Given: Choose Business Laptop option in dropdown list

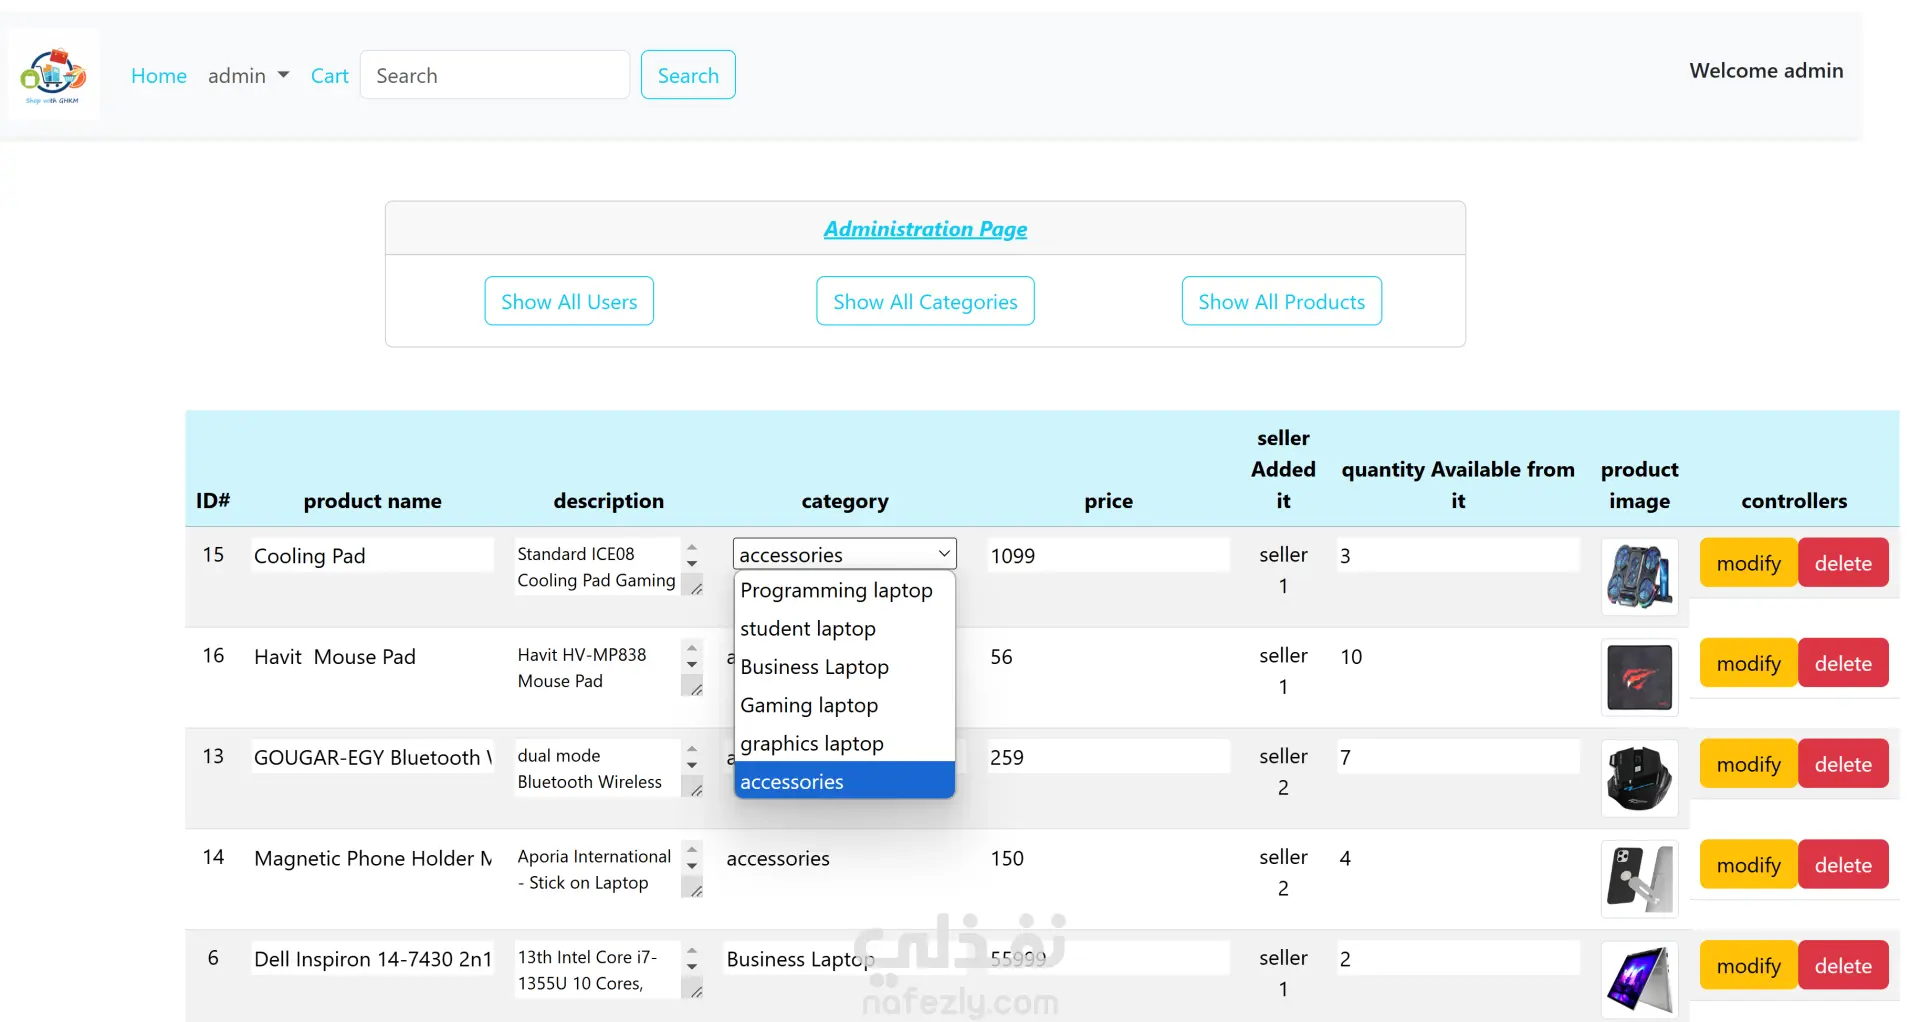Looking at the screenshot, I should click(845, 667).
